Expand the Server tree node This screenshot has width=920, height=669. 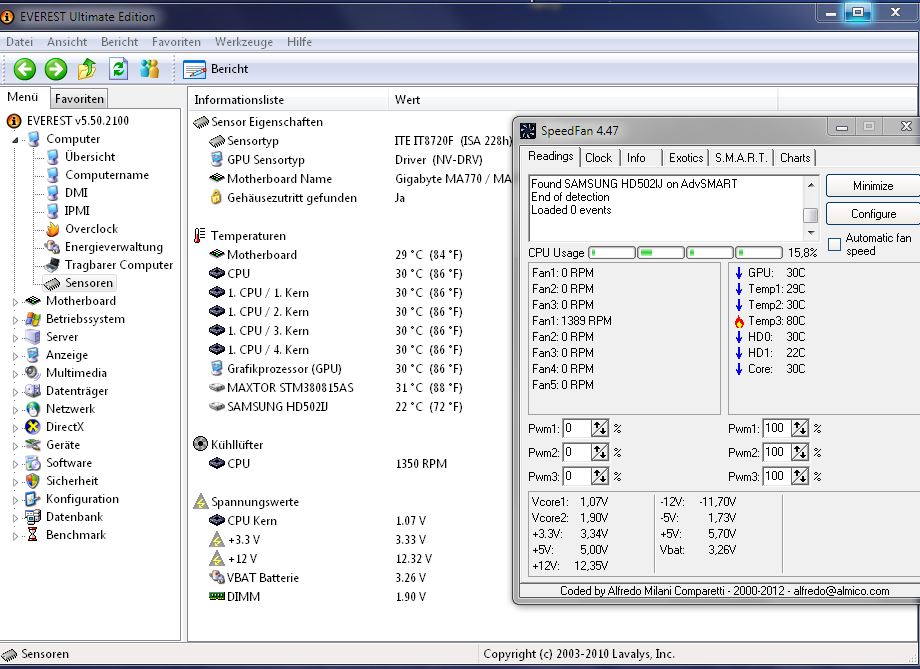pos(15,338)
